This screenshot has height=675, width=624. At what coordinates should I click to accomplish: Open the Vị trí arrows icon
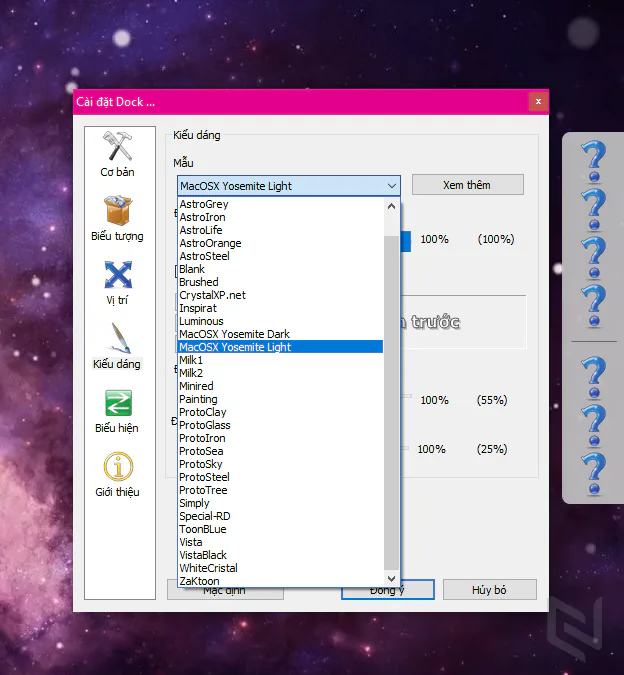118,275
